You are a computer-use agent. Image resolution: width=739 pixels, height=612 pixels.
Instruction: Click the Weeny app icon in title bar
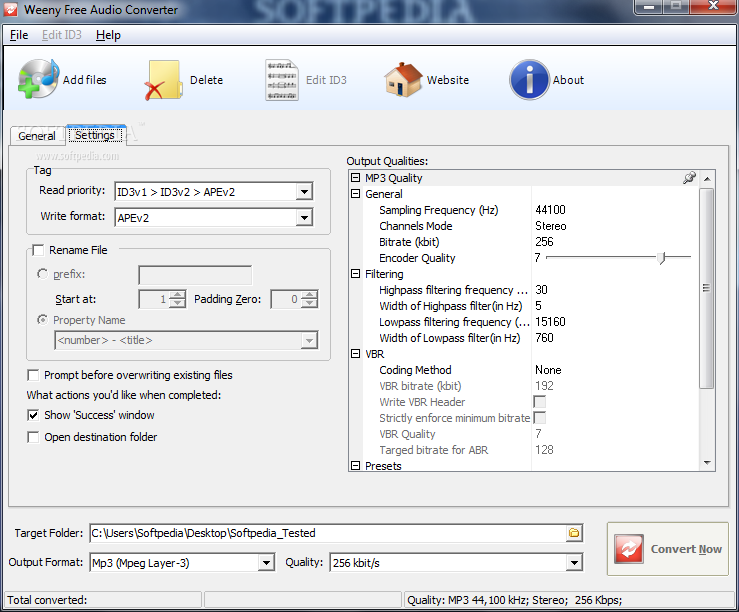(11, 9)
